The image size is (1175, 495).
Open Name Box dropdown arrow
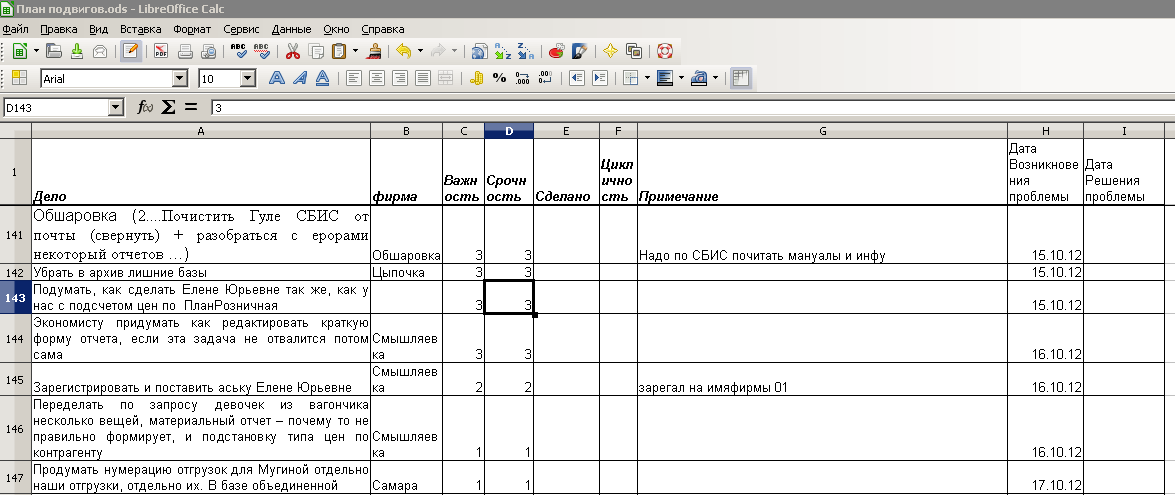tap(115, 108)
